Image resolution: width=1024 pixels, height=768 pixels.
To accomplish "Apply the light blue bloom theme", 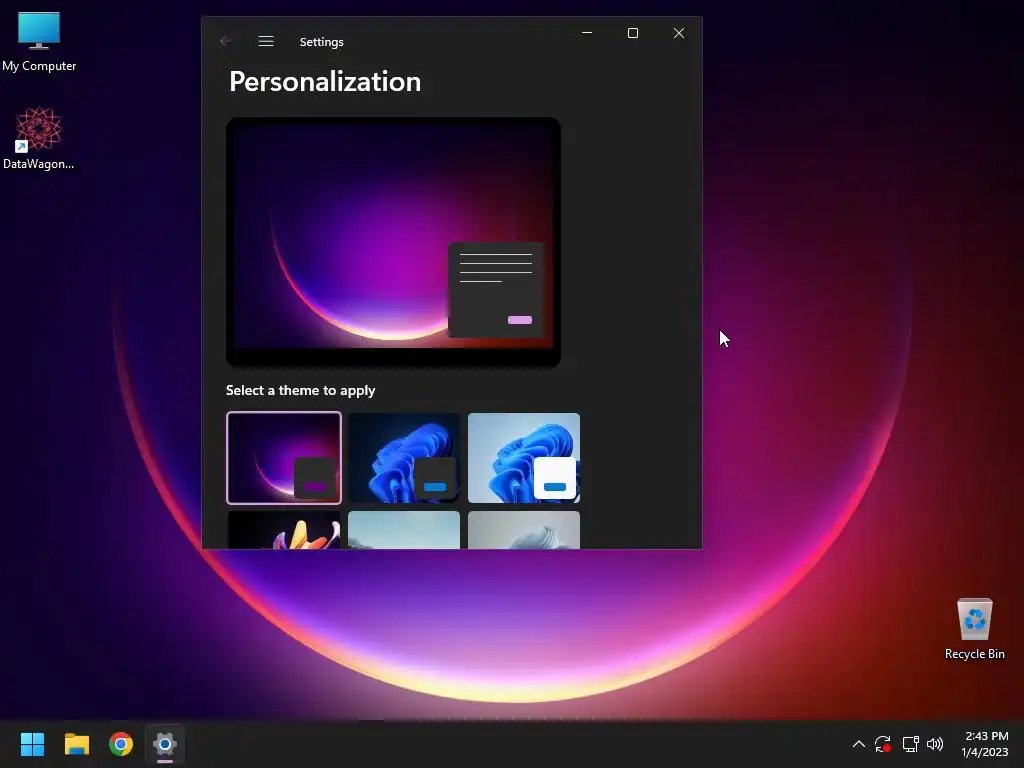I will 524,458.
